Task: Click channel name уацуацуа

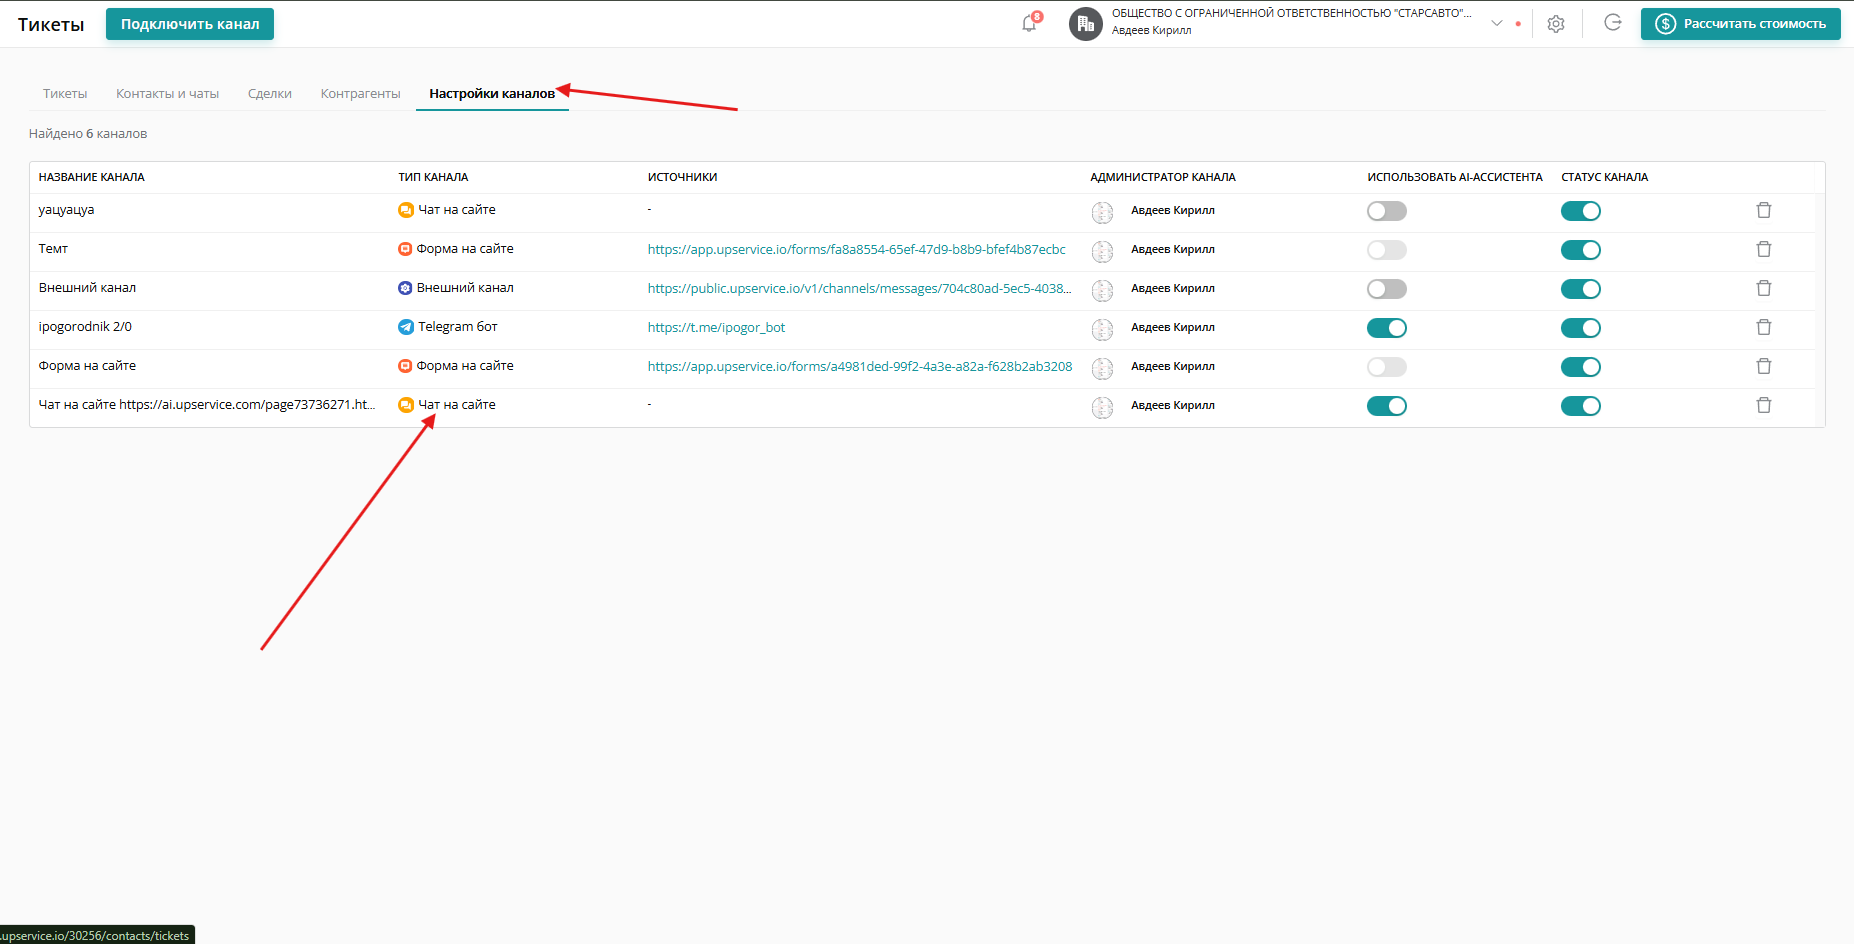Action: pos(67,210)
